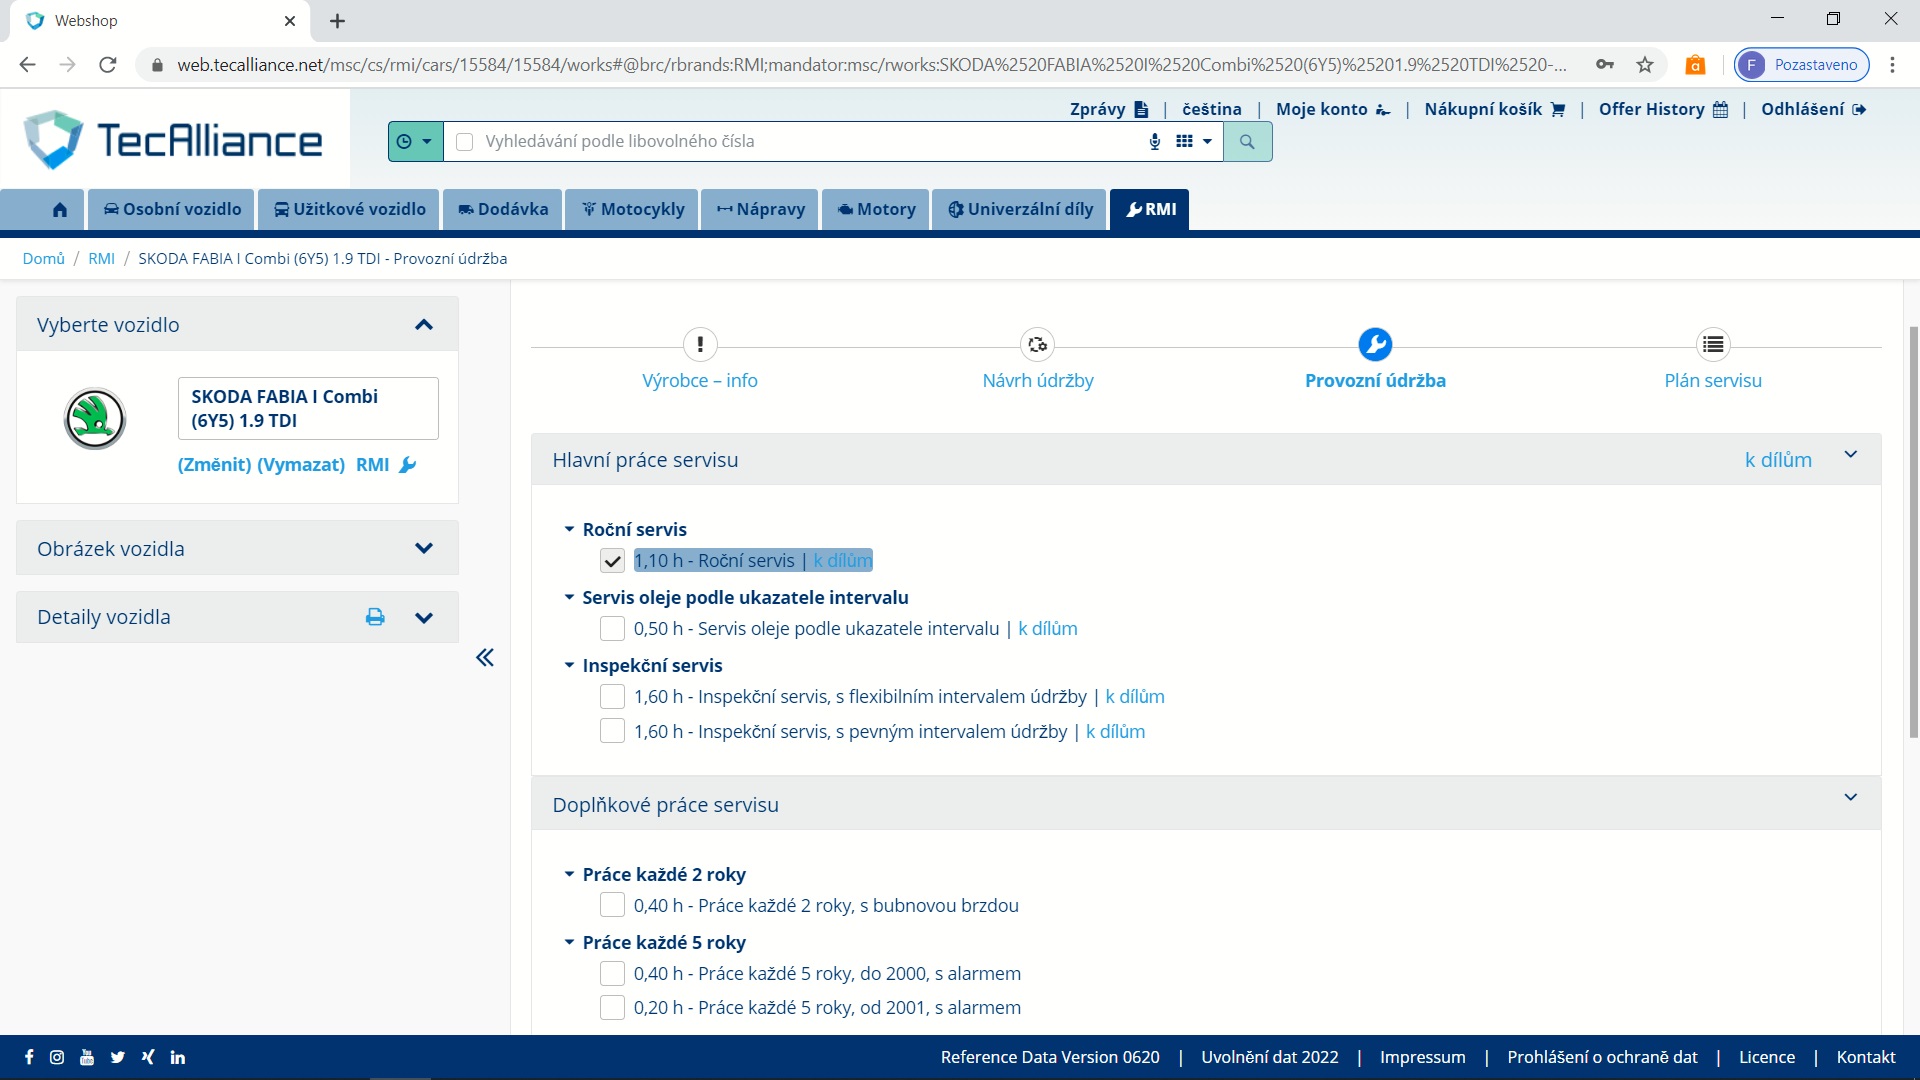Check Práce každé 2 roky, s bubnovou brzdou
1920x1080 pixels.
[612, 906]
